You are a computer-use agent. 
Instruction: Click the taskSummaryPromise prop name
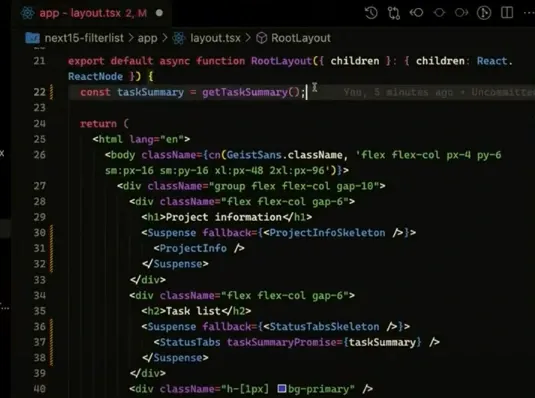click(x=281, y=342)
